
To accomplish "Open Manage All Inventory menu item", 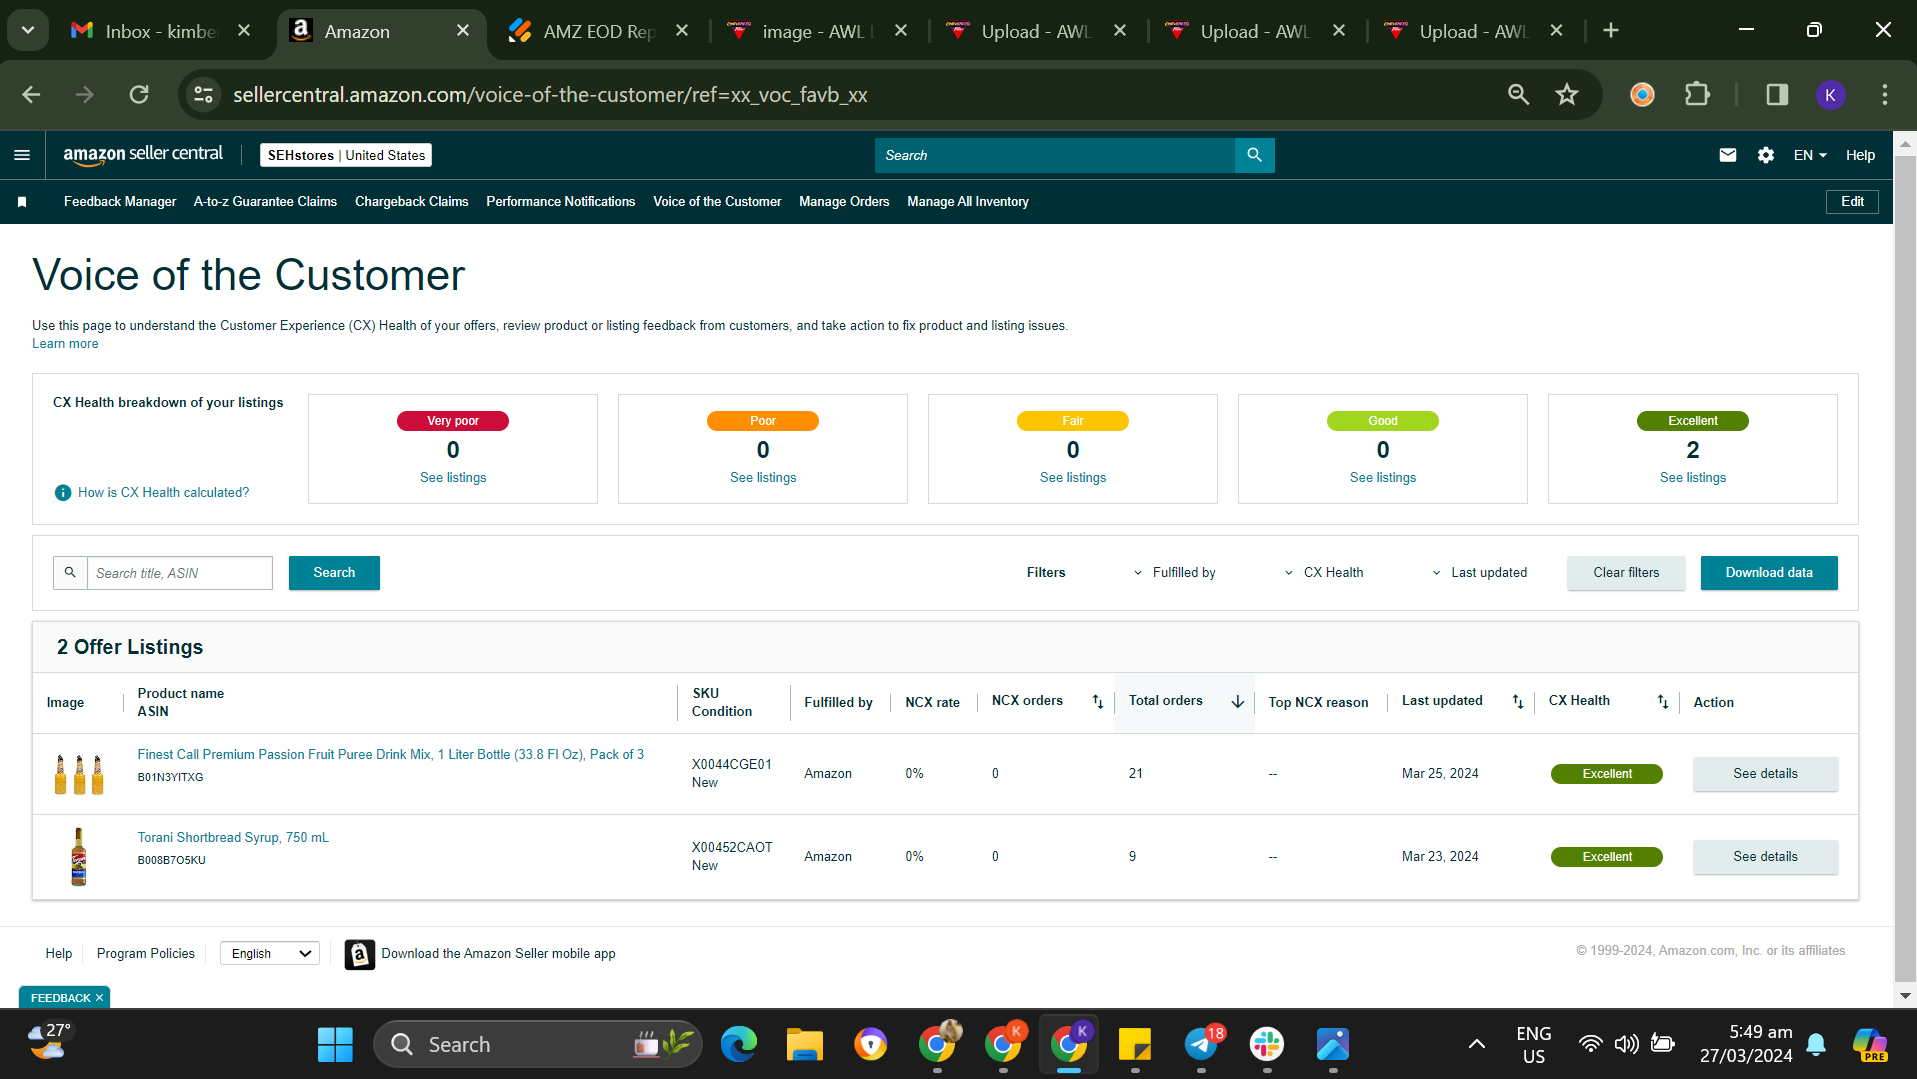I will (x=968, y=202).
